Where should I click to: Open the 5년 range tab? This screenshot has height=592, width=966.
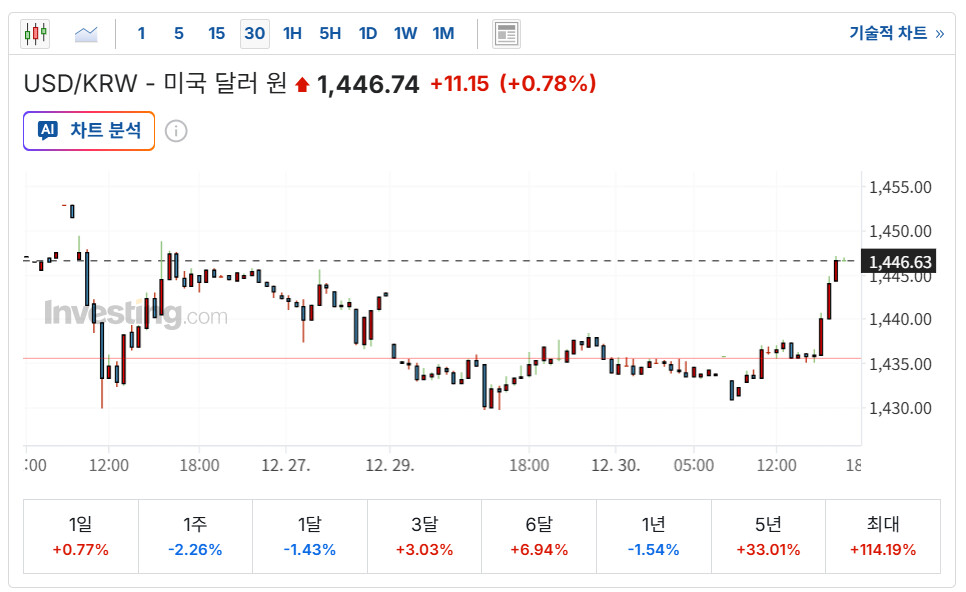768,536
